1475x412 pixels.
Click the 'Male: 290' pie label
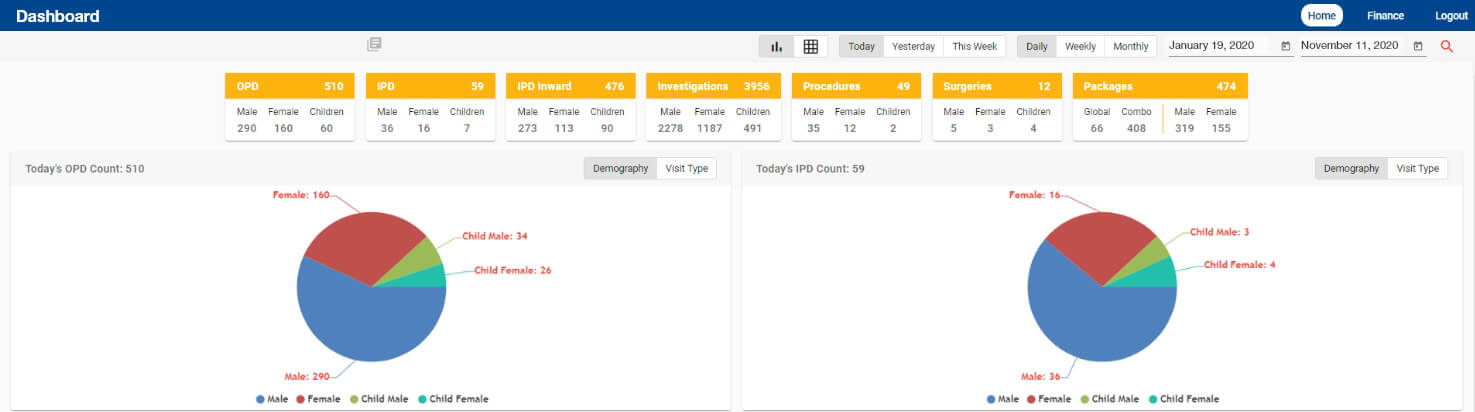tap(309, 377)
